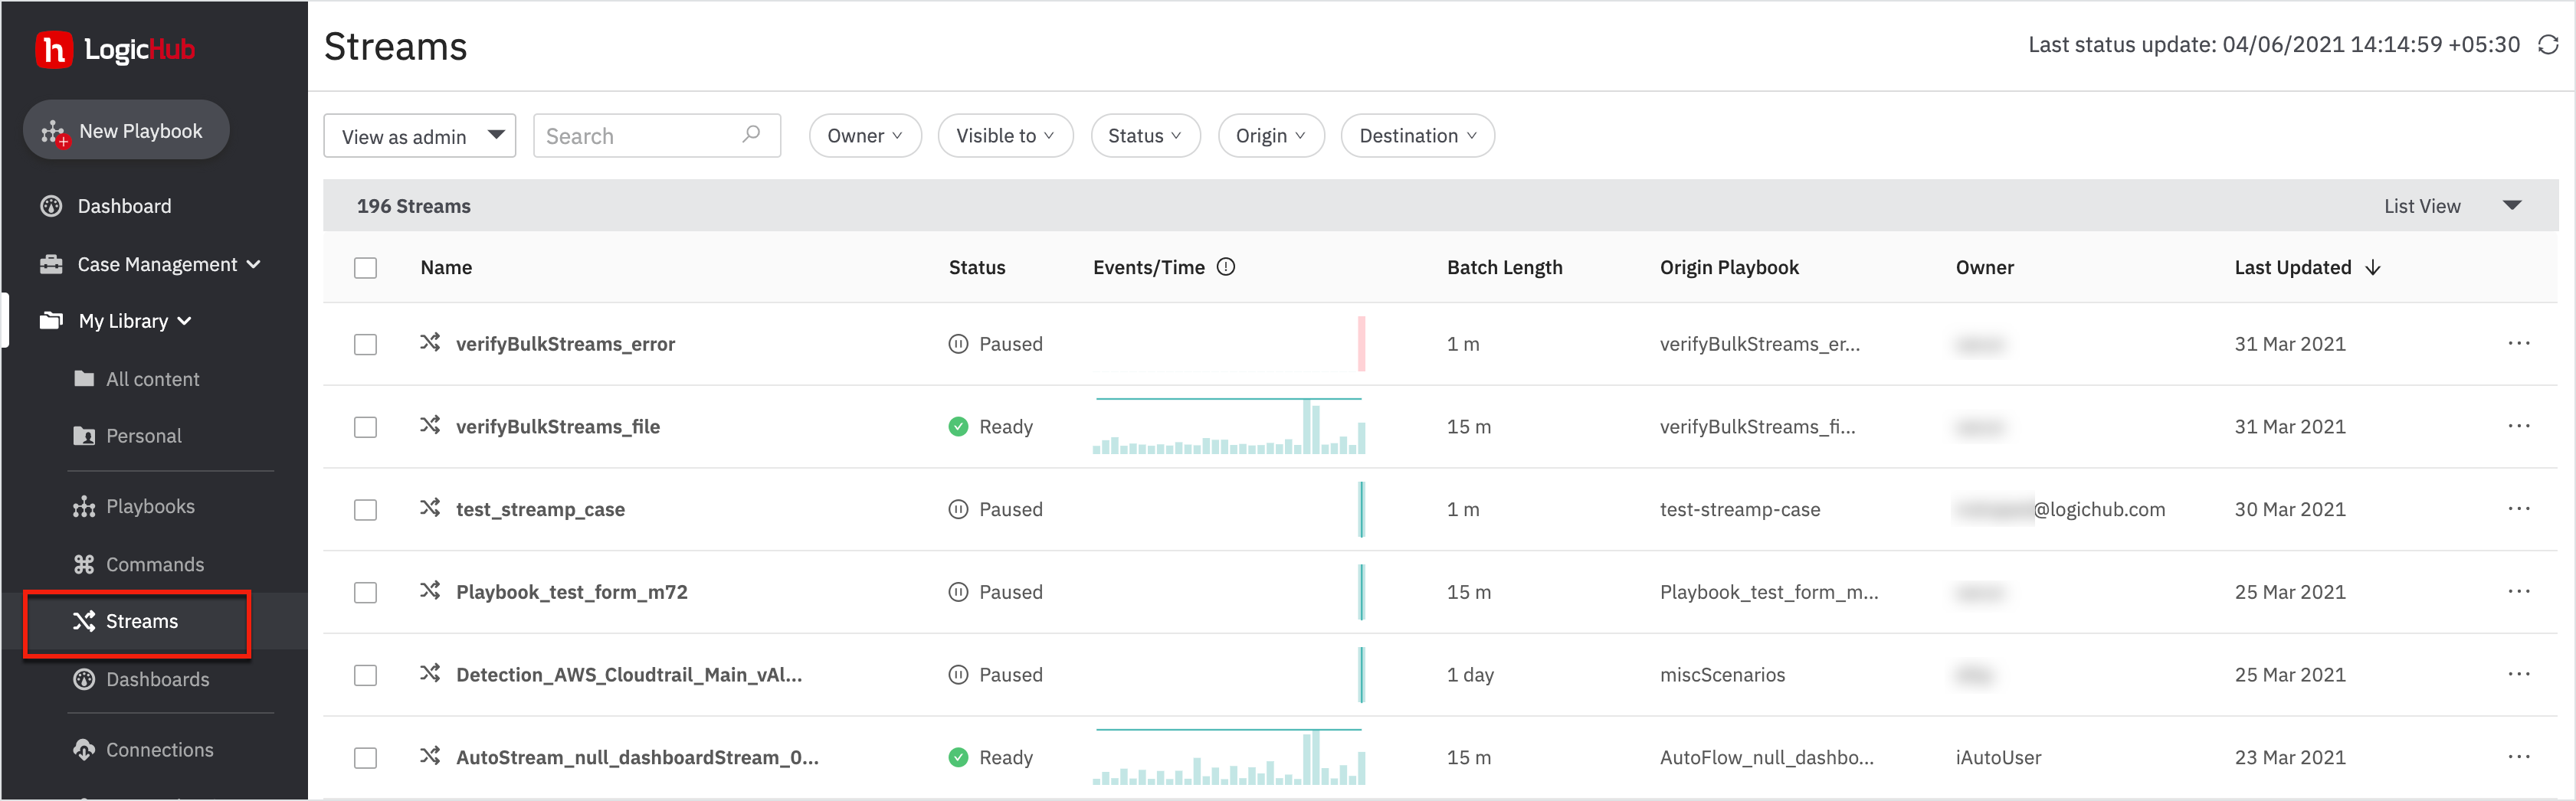Open the more options menu for verifyBulkStreams_error
2576x801 pixels.
click(x=2519, y=344)
